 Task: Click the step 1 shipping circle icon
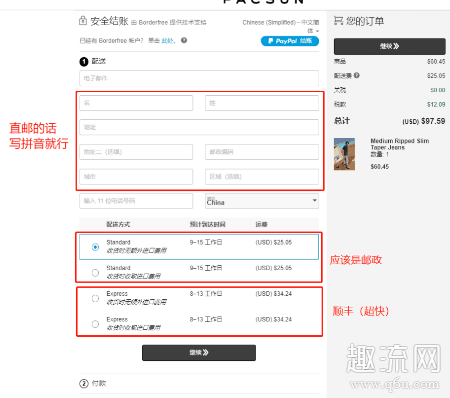tap(84, 61)
